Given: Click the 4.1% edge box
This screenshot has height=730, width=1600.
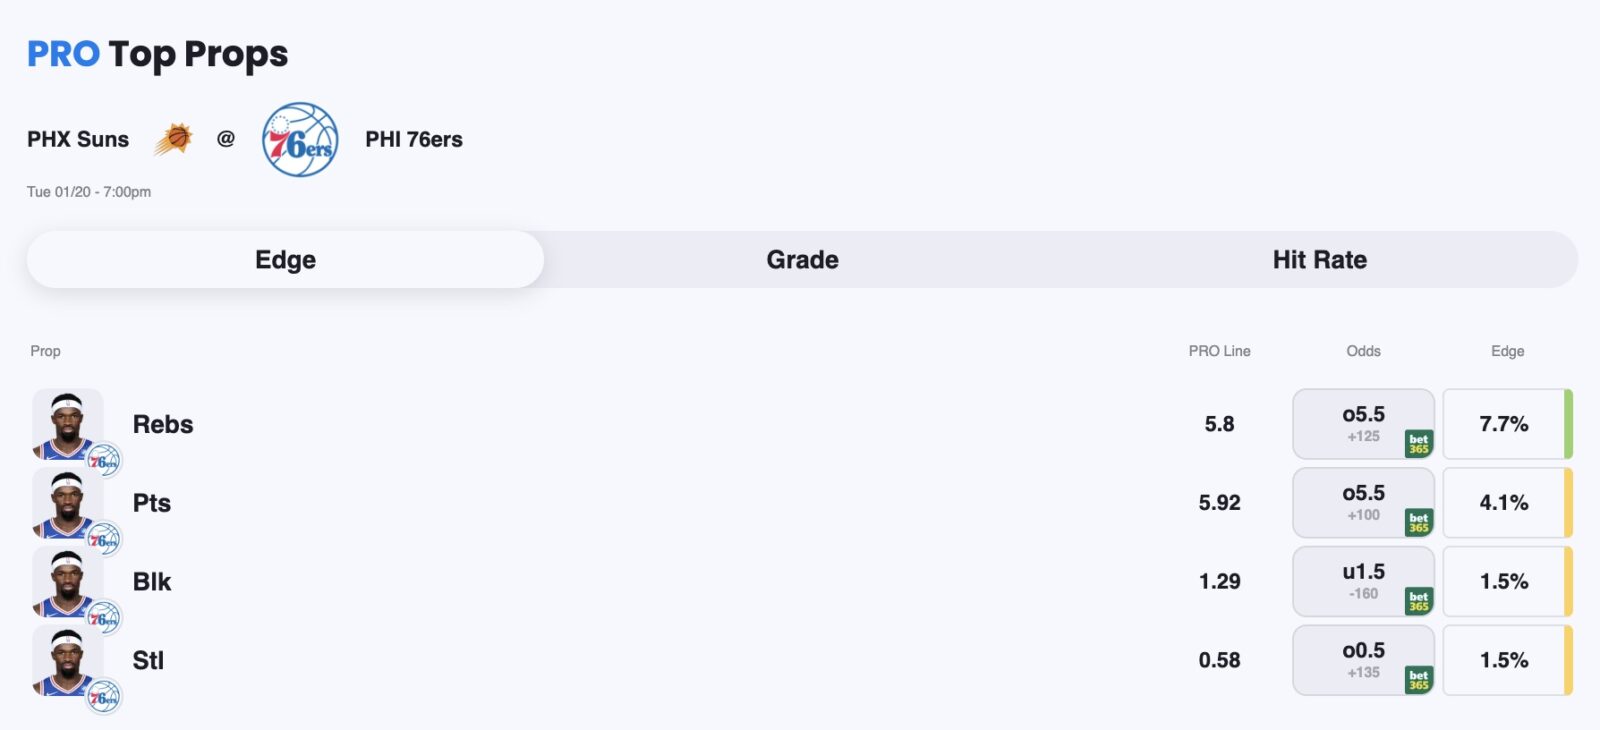Looking at the screenshot, I should tap(1504, 503).
